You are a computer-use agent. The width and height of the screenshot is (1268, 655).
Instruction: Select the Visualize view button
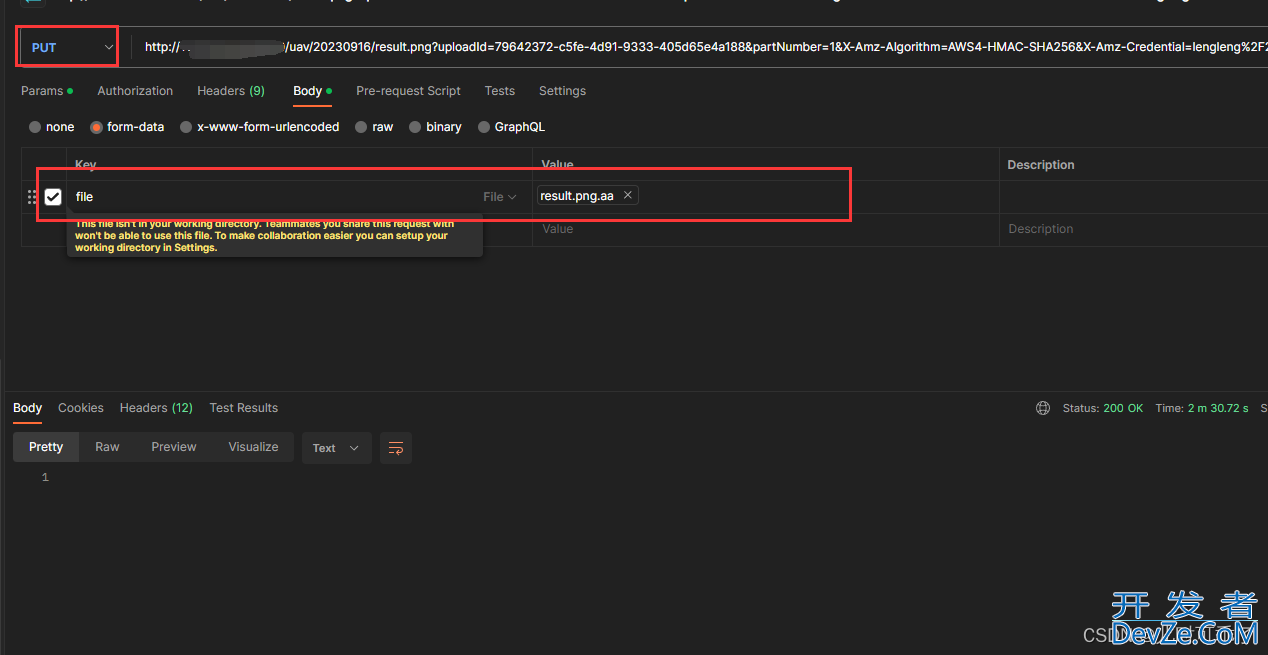(x=253, y=447)
